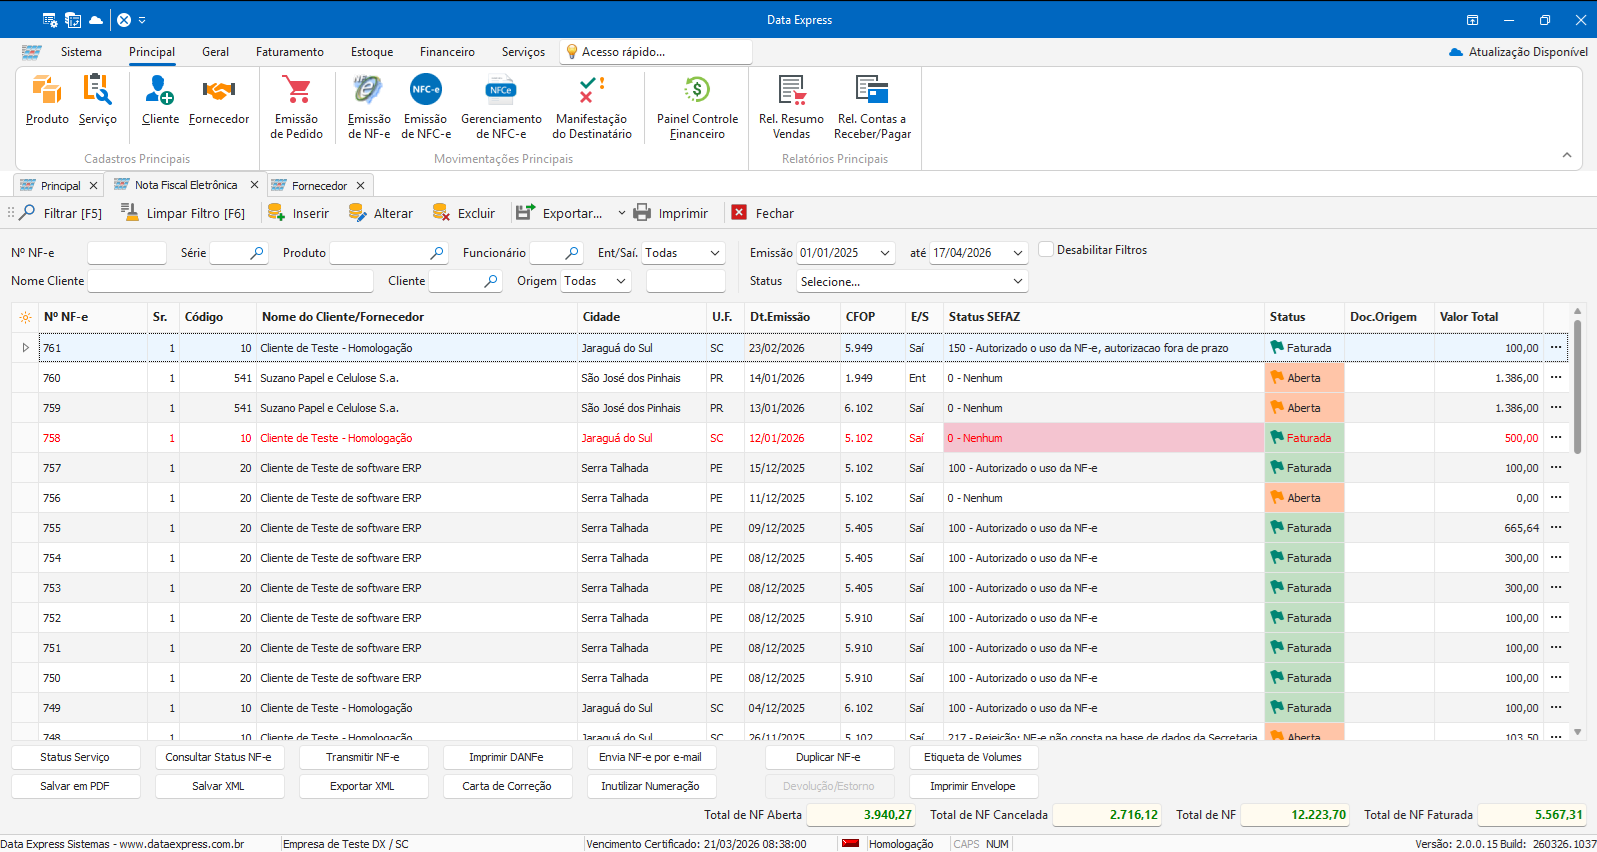The image size is (1597, 852).
Task: Expand the Ent/Saí. Todas dropdown
Action: [x=715, y=253]
